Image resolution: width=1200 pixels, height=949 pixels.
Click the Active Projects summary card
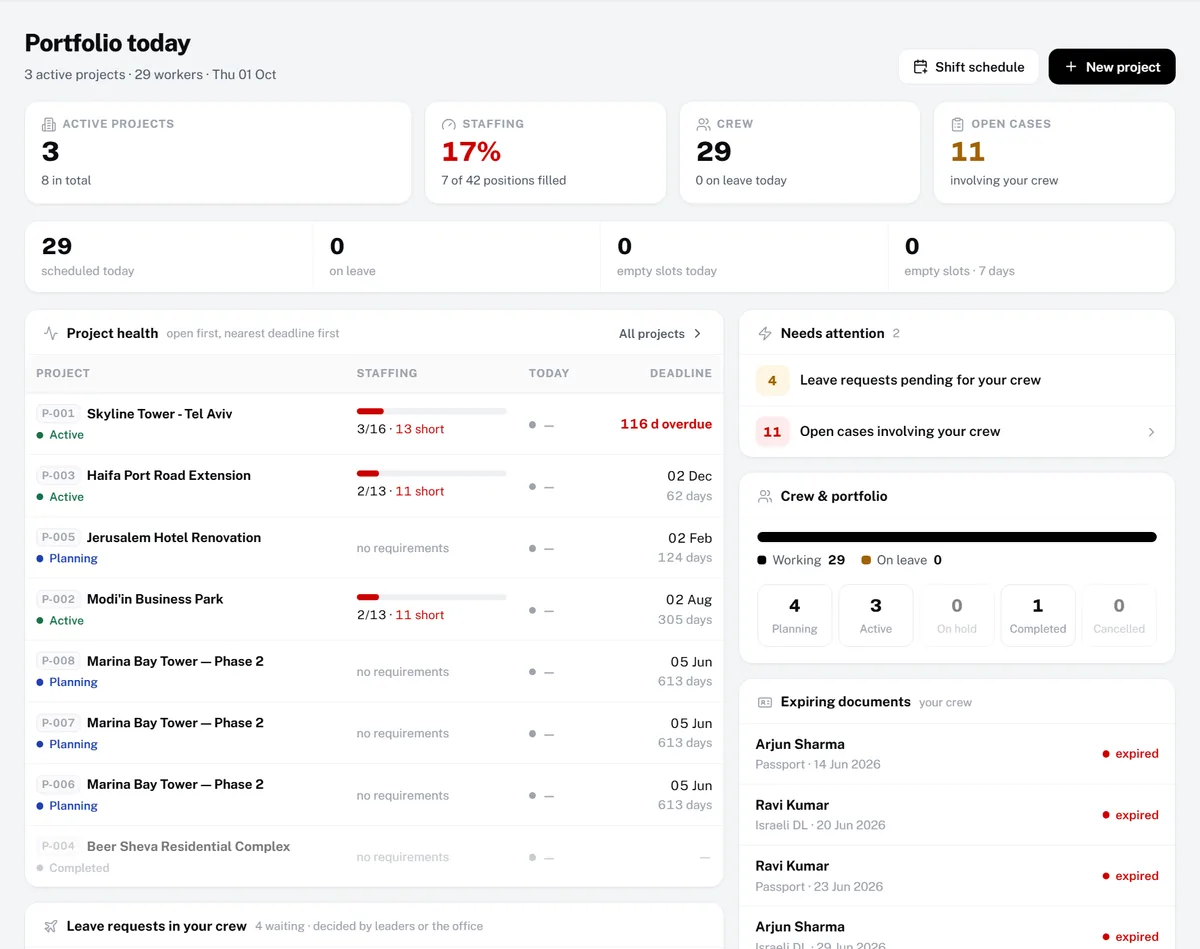point(218,152)
